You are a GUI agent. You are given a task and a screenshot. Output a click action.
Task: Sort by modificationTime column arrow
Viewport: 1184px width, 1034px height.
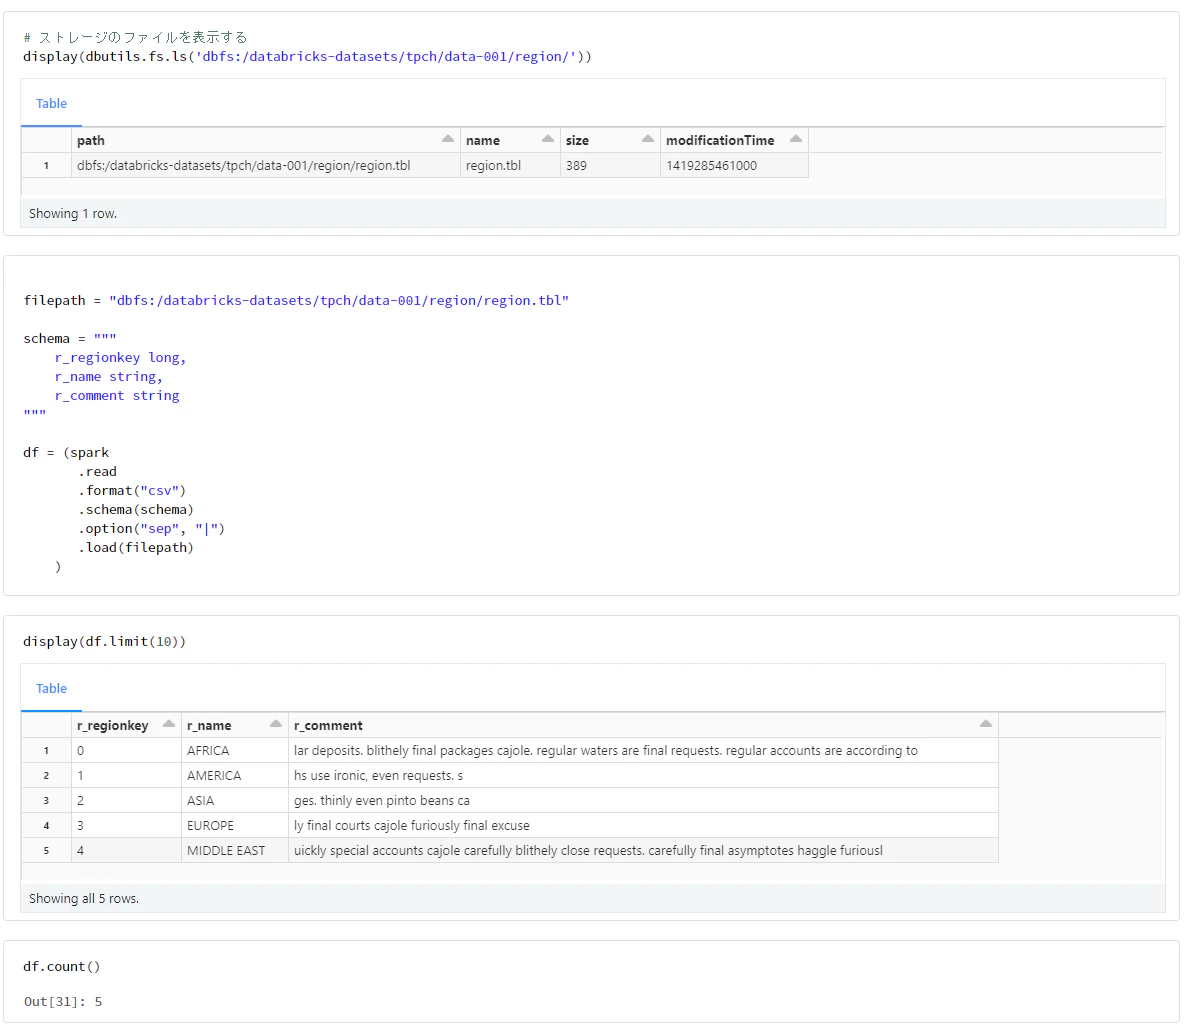pos(796,139)
